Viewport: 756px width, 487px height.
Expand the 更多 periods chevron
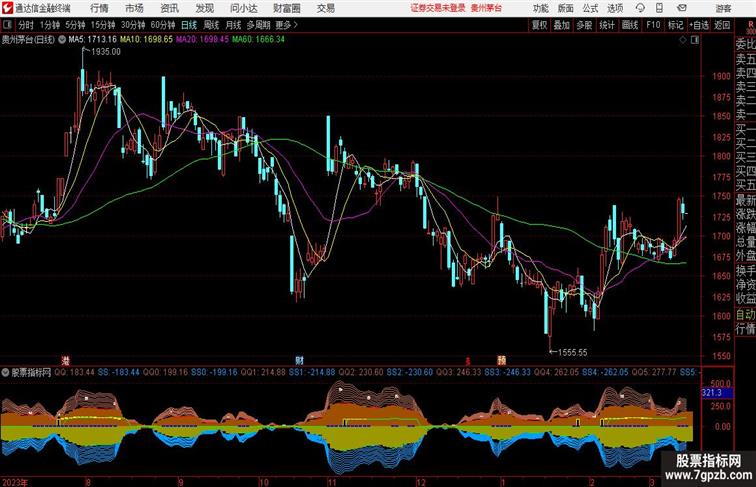click(x=287, y=25)
